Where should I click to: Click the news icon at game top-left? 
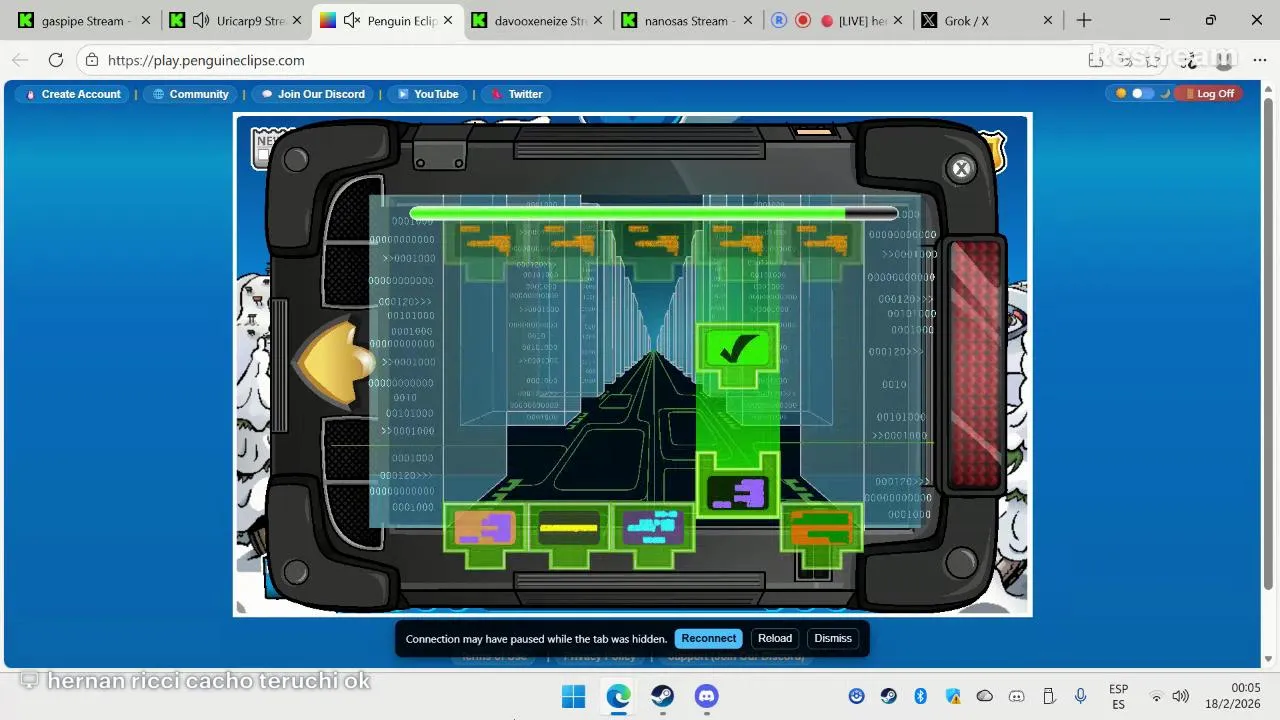267,147
